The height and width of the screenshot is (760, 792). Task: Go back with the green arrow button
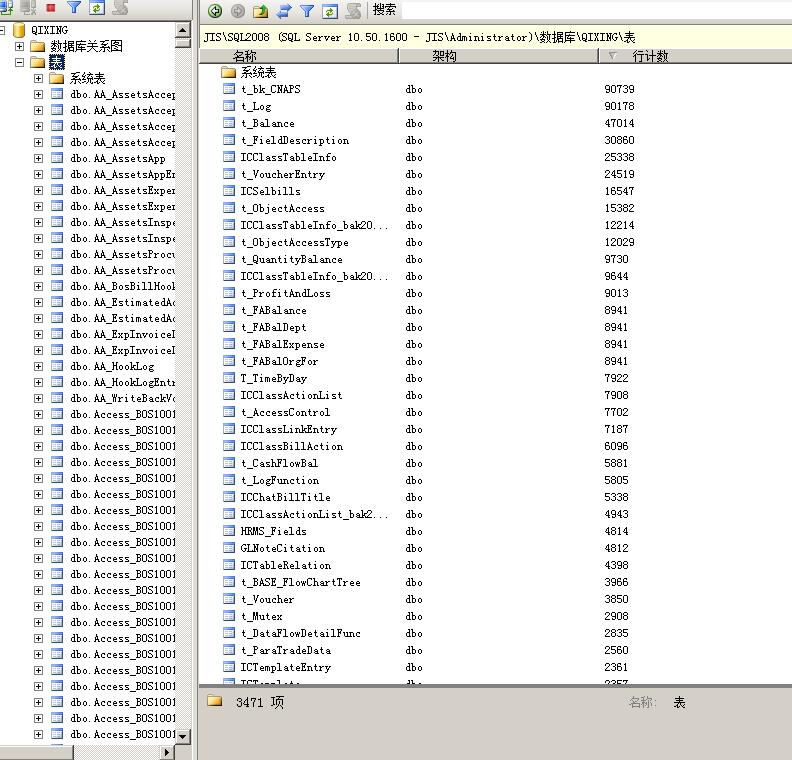[x=215, y=11]
